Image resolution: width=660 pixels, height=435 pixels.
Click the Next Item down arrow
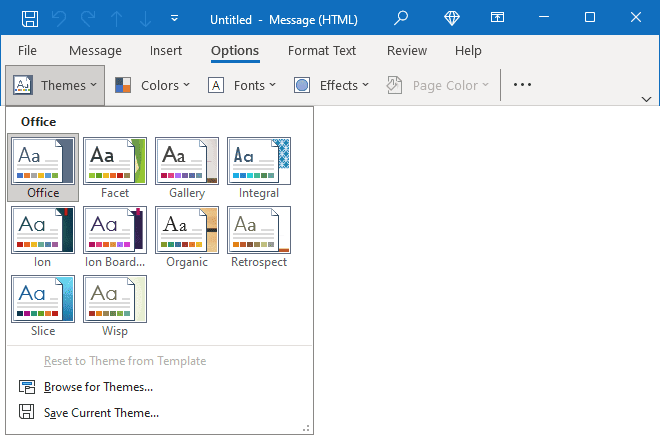[145, 19]
